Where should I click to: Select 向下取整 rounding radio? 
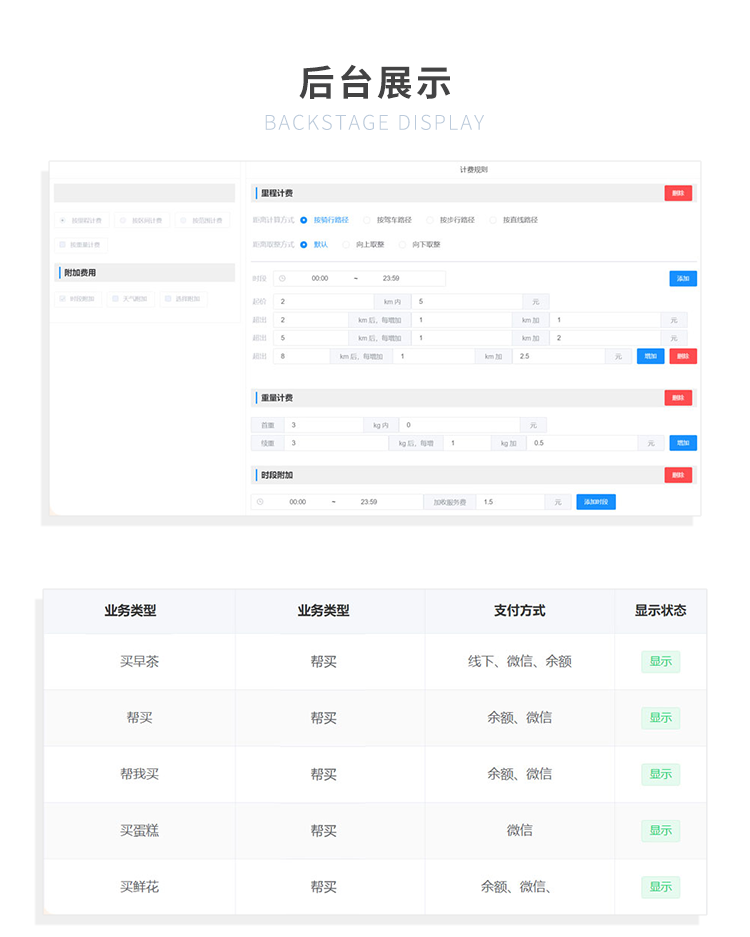[402, 244]
